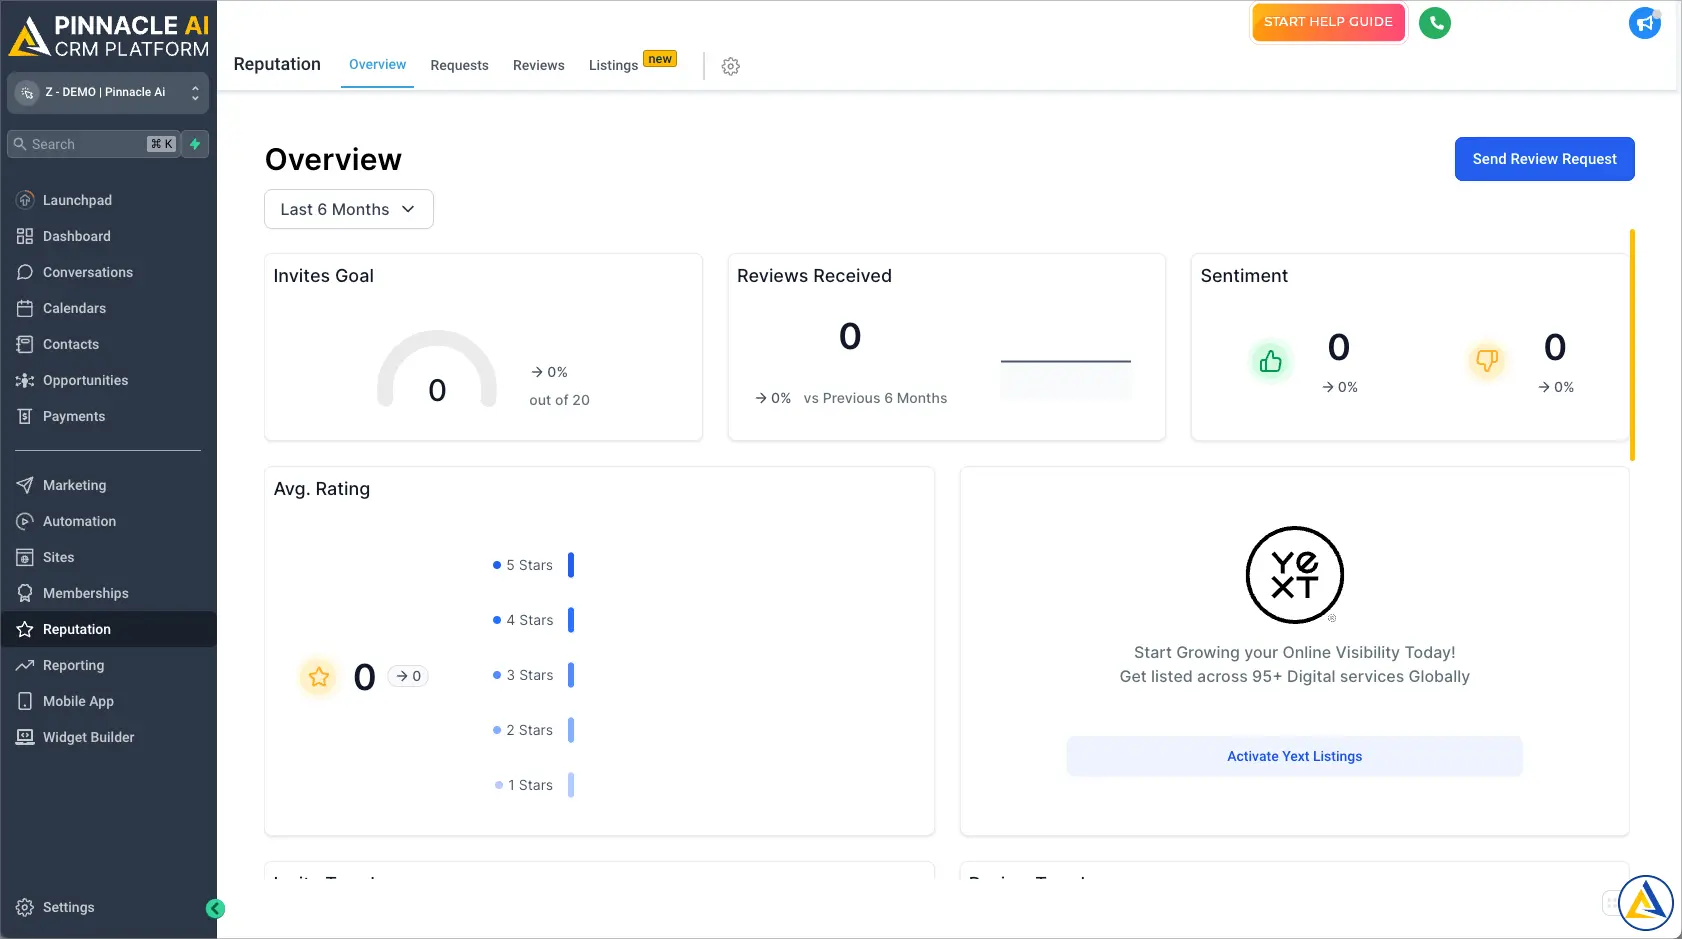Open the Last 6 Months filter dropdown
This screenshot has height=939, width=1682.
[x=348, y=209]
